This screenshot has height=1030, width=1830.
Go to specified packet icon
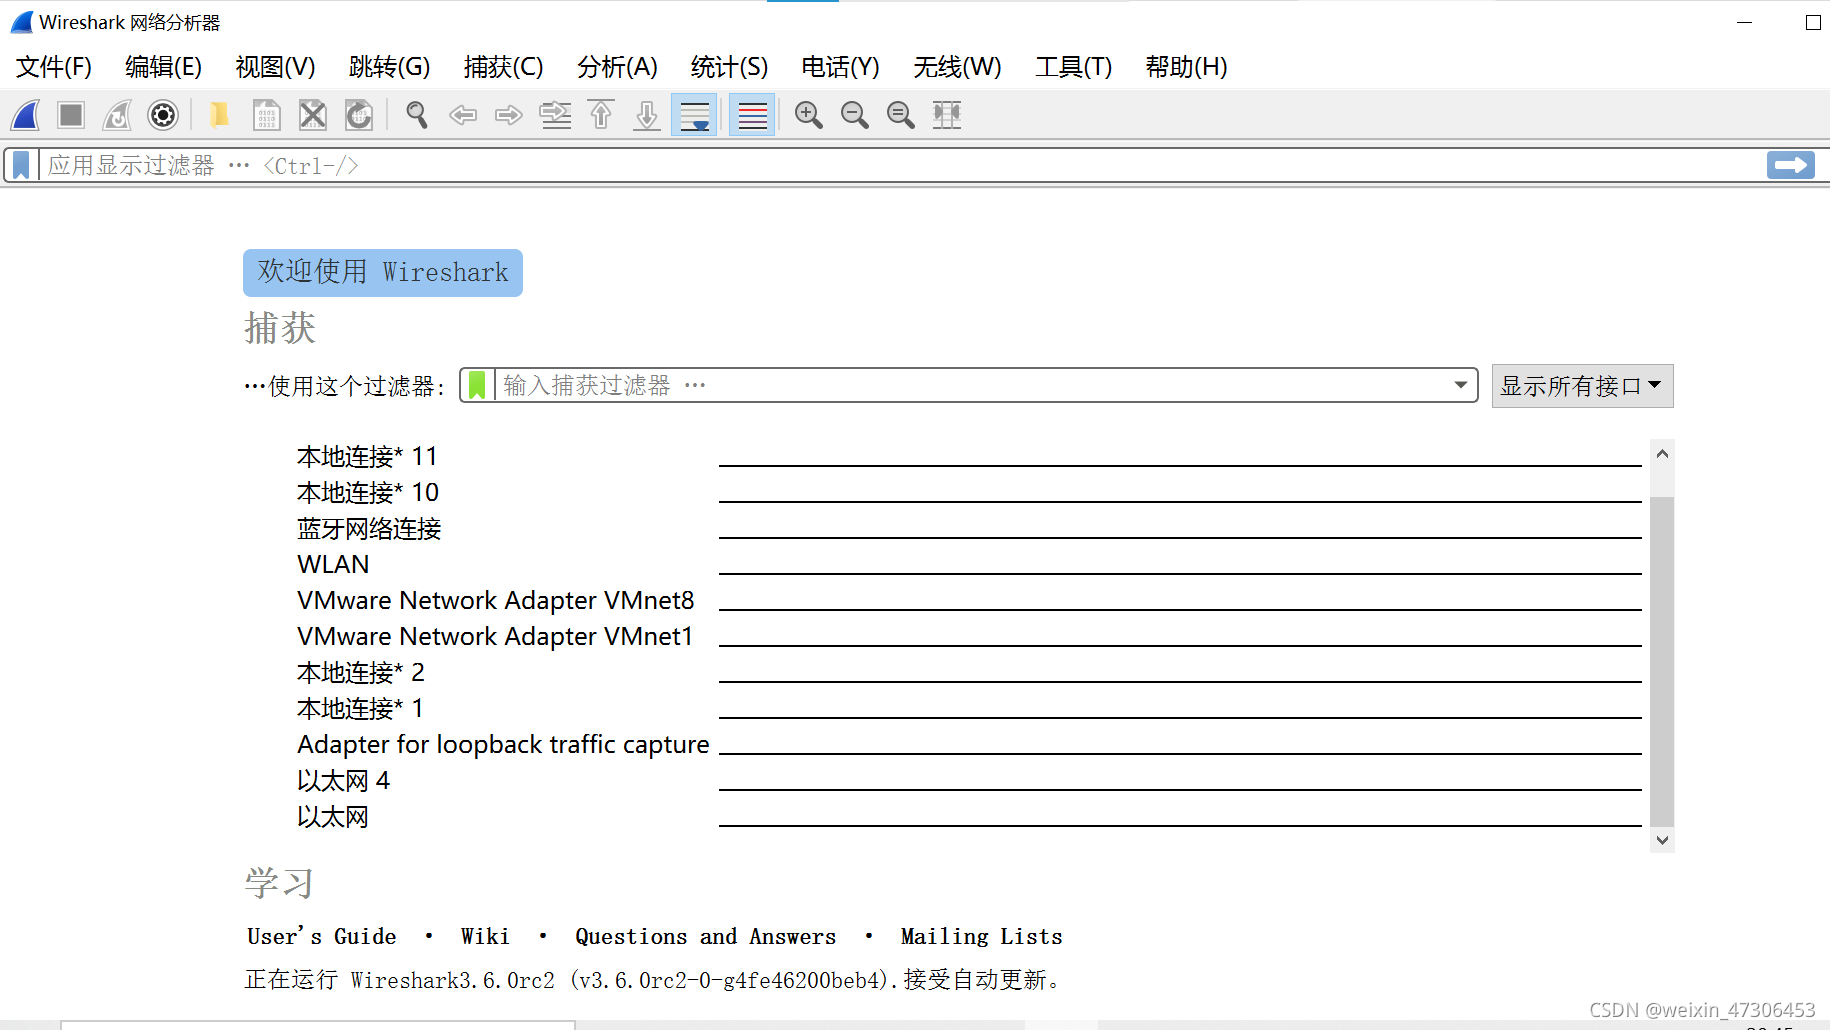(x=555, y=115)
